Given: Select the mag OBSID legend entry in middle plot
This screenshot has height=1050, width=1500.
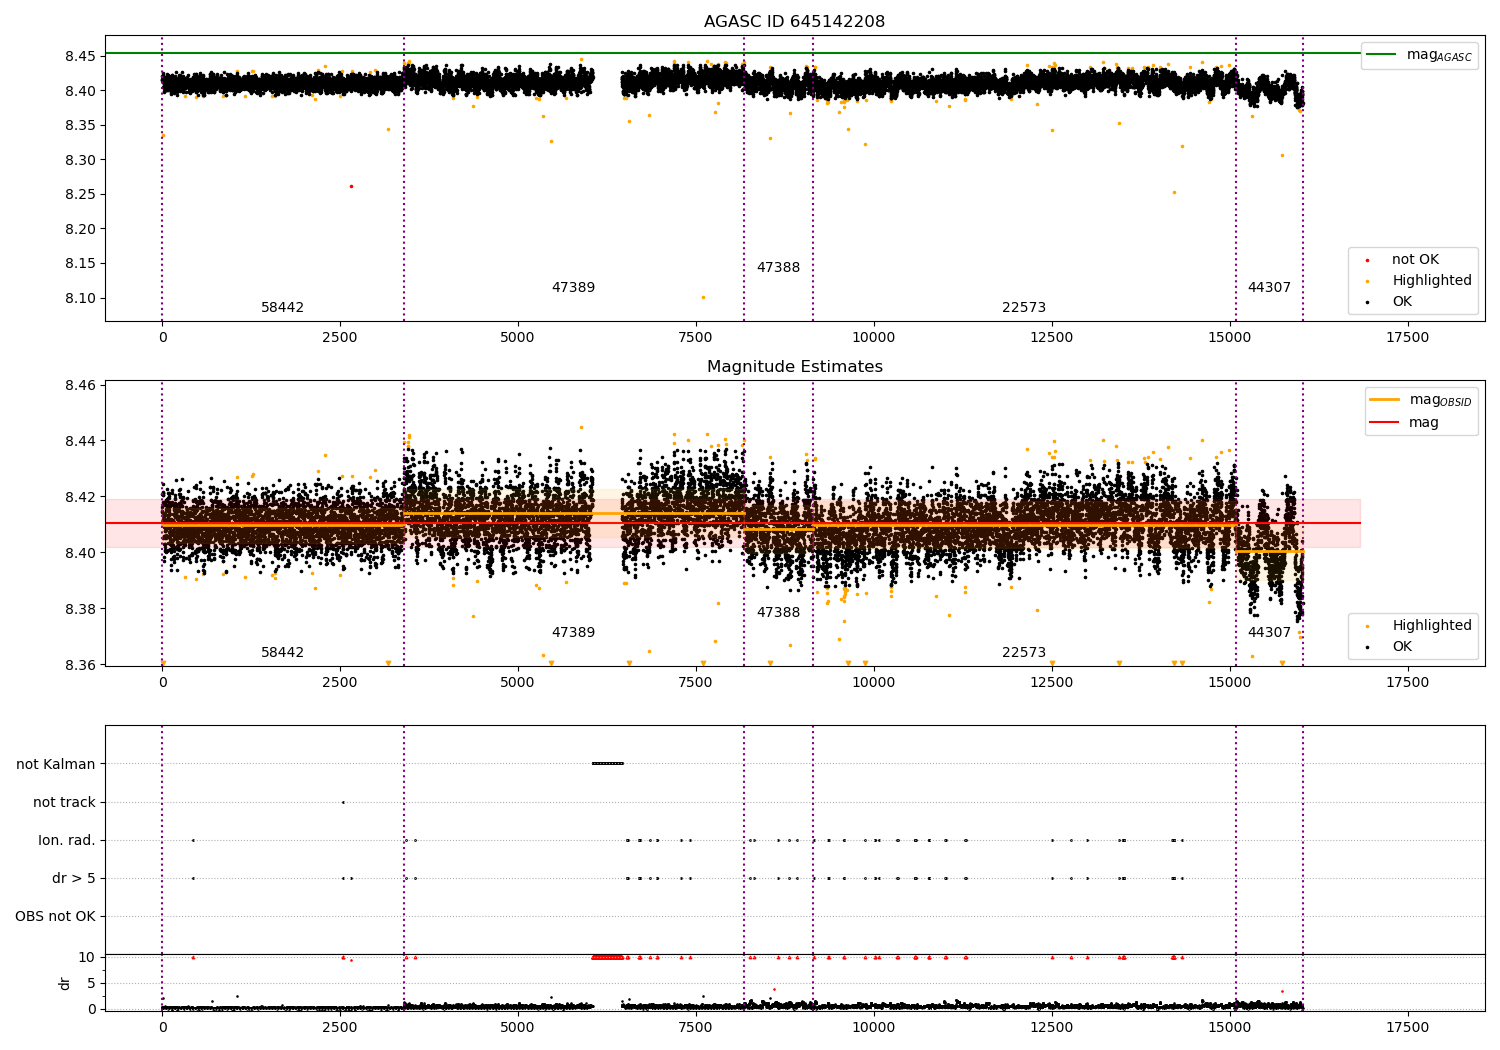Looking at the screenshot, I should click(1420, 400).
